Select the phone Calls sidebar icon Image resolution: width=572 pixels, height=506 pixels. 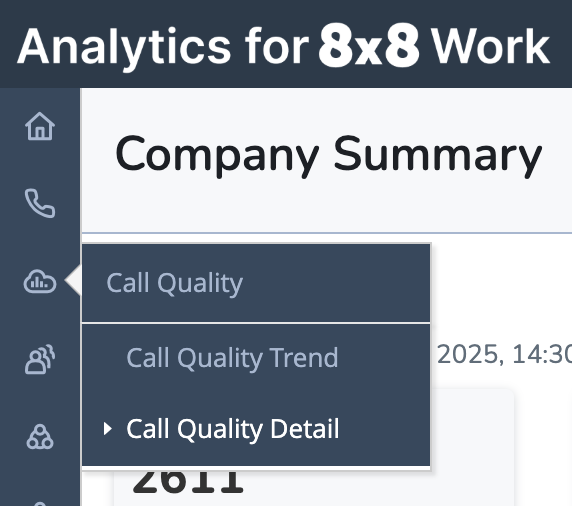point(40,203)
